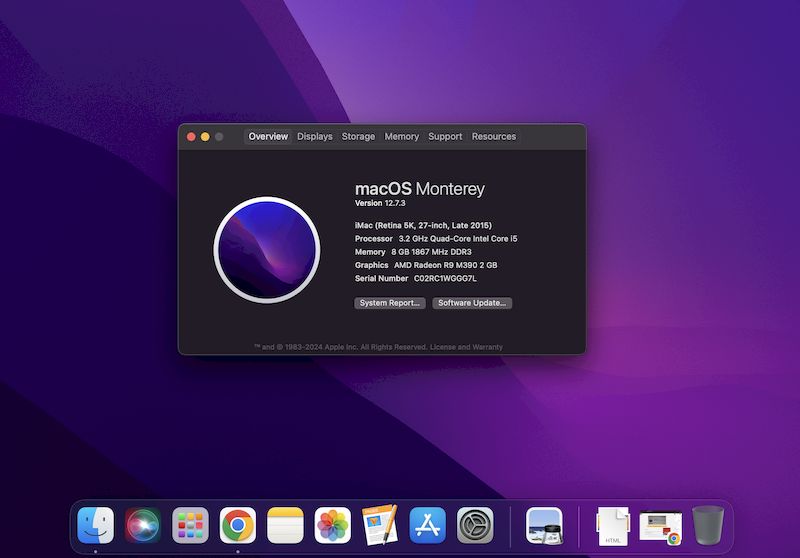Viewport: 800px width, 558px height.
Task: Switch to the Overview tab
Action: coord(268,137)
